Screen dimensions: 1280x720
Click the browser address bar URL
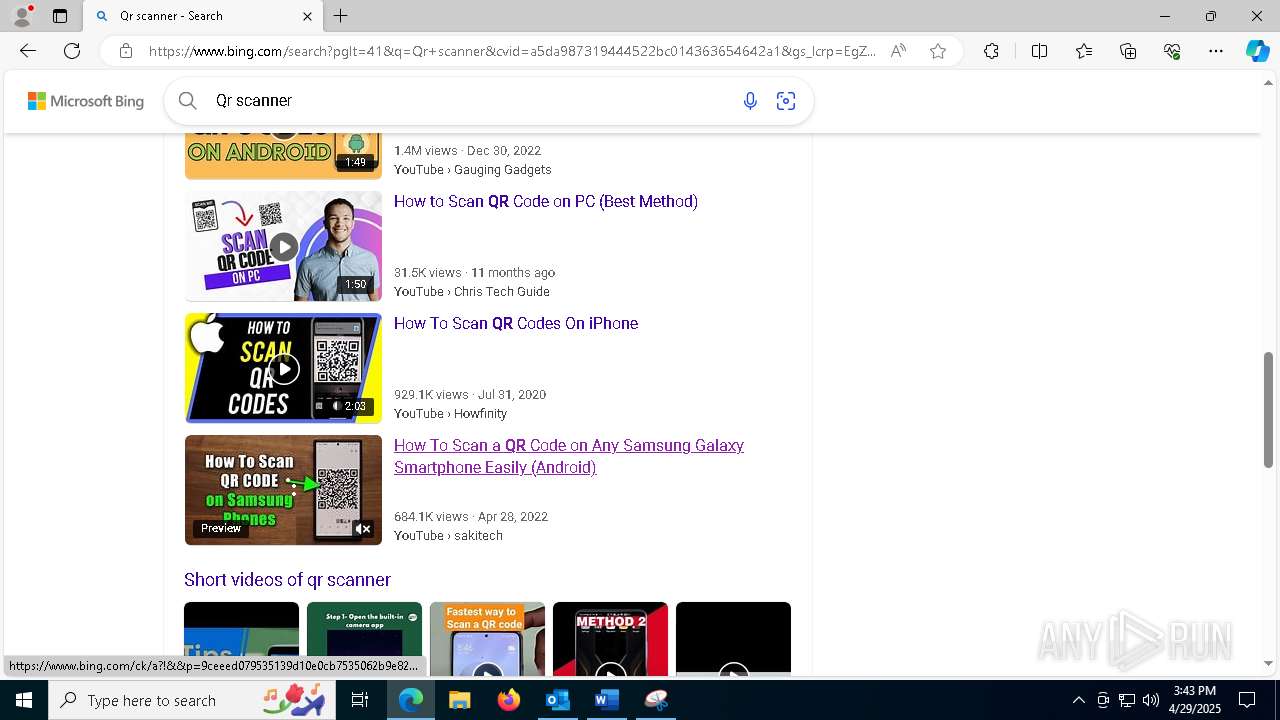[x=512, y=51]
